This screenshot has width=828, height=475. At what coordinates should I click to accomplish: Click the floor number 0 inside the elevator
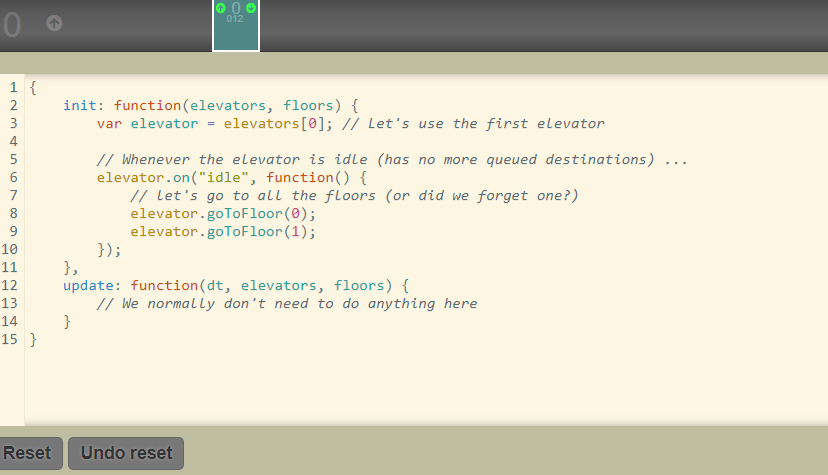tap(236, 7)
